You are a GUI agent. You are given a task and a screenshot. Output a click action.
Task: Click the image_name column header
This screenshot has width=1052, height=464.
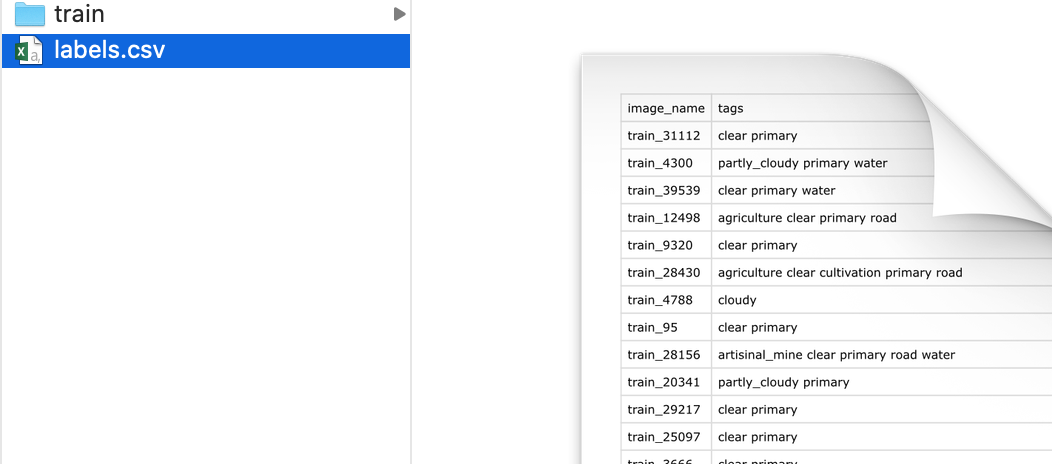coord(666,108)
